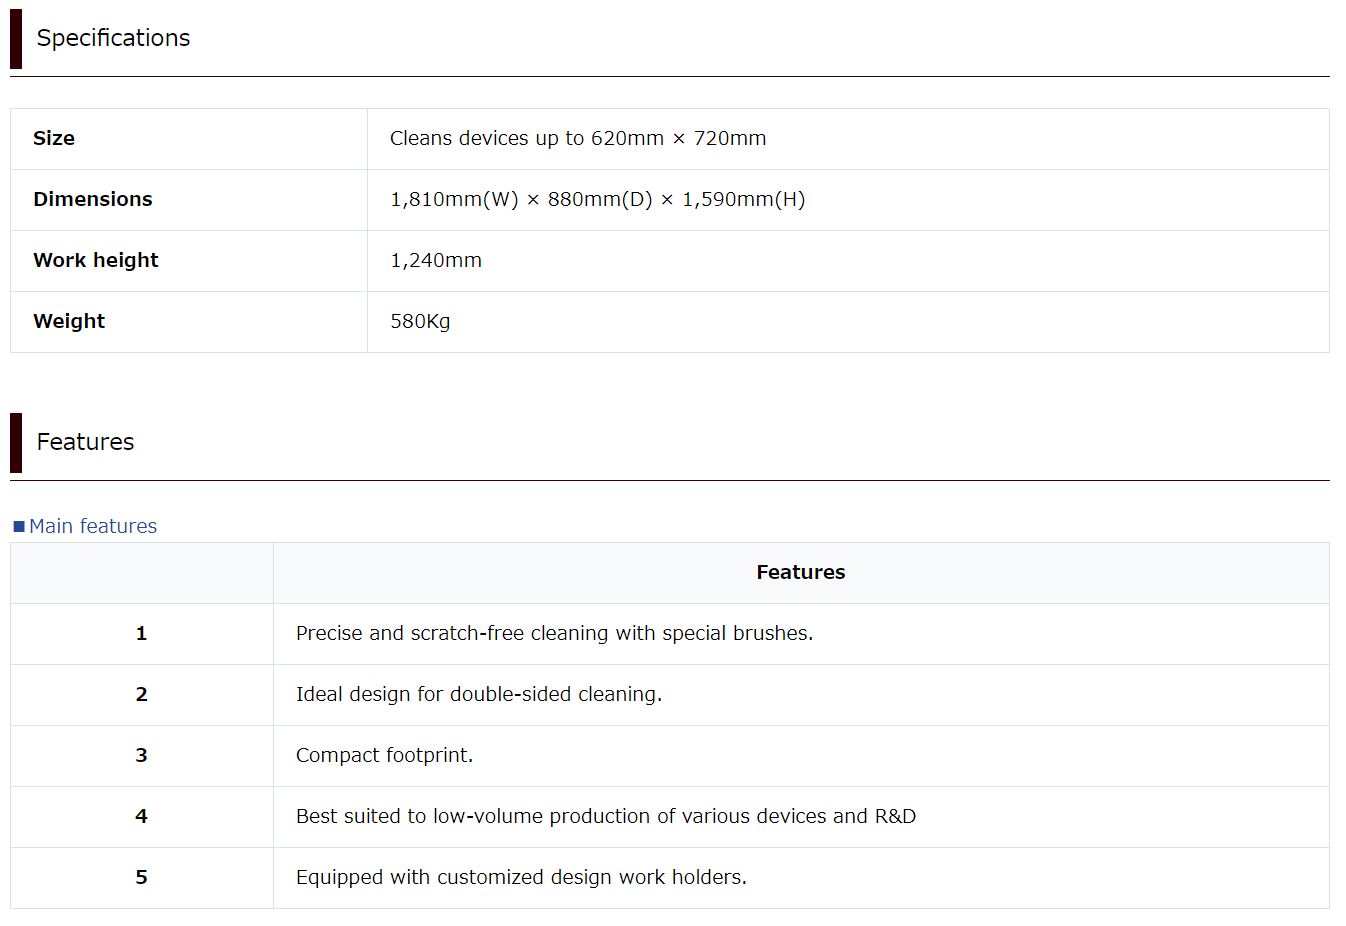This screenshot has width=1346, height=926.
Task: Click the Compact footprint feature text
Action: (x=384, y=755)
